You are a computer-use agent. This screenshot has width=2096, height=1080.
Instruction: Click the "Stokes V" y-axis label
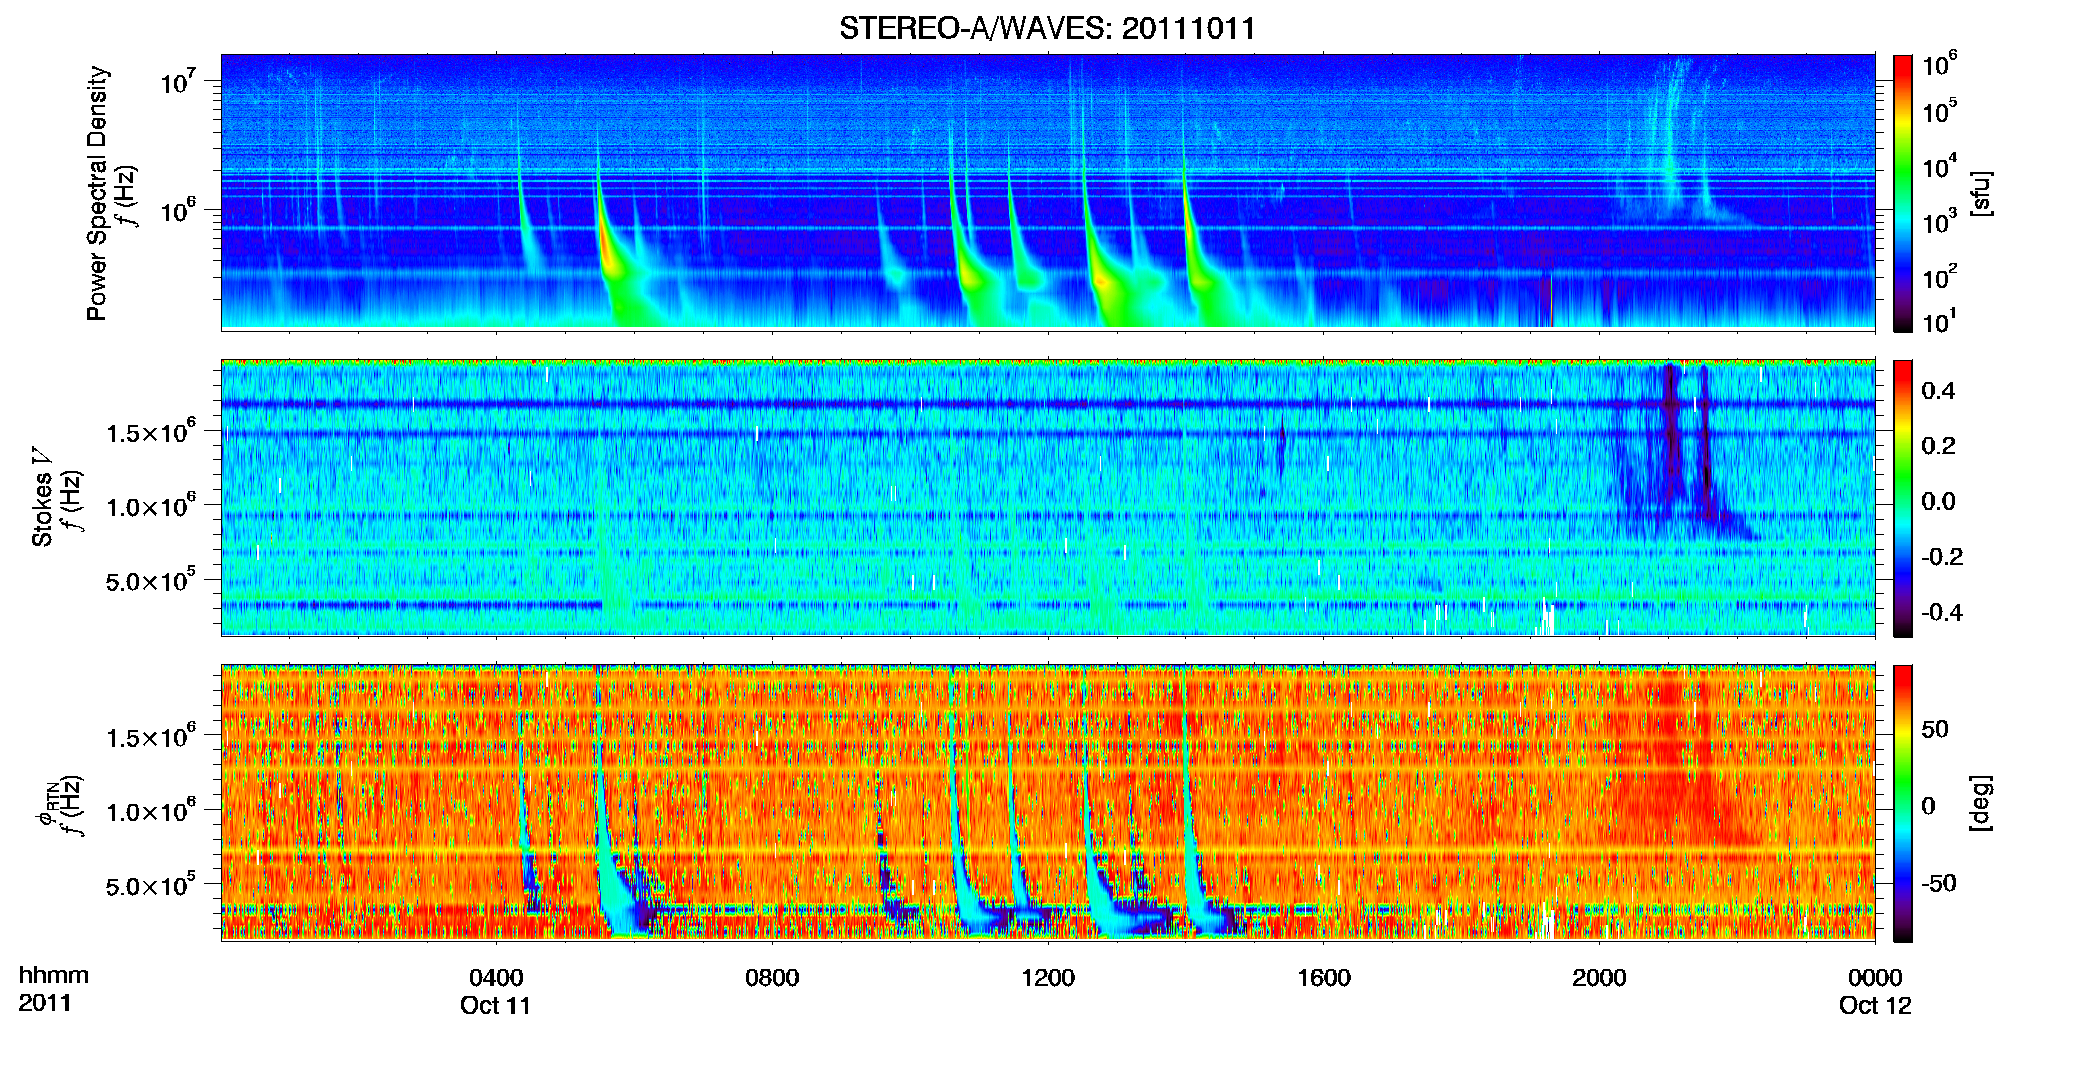click(43, 497)
